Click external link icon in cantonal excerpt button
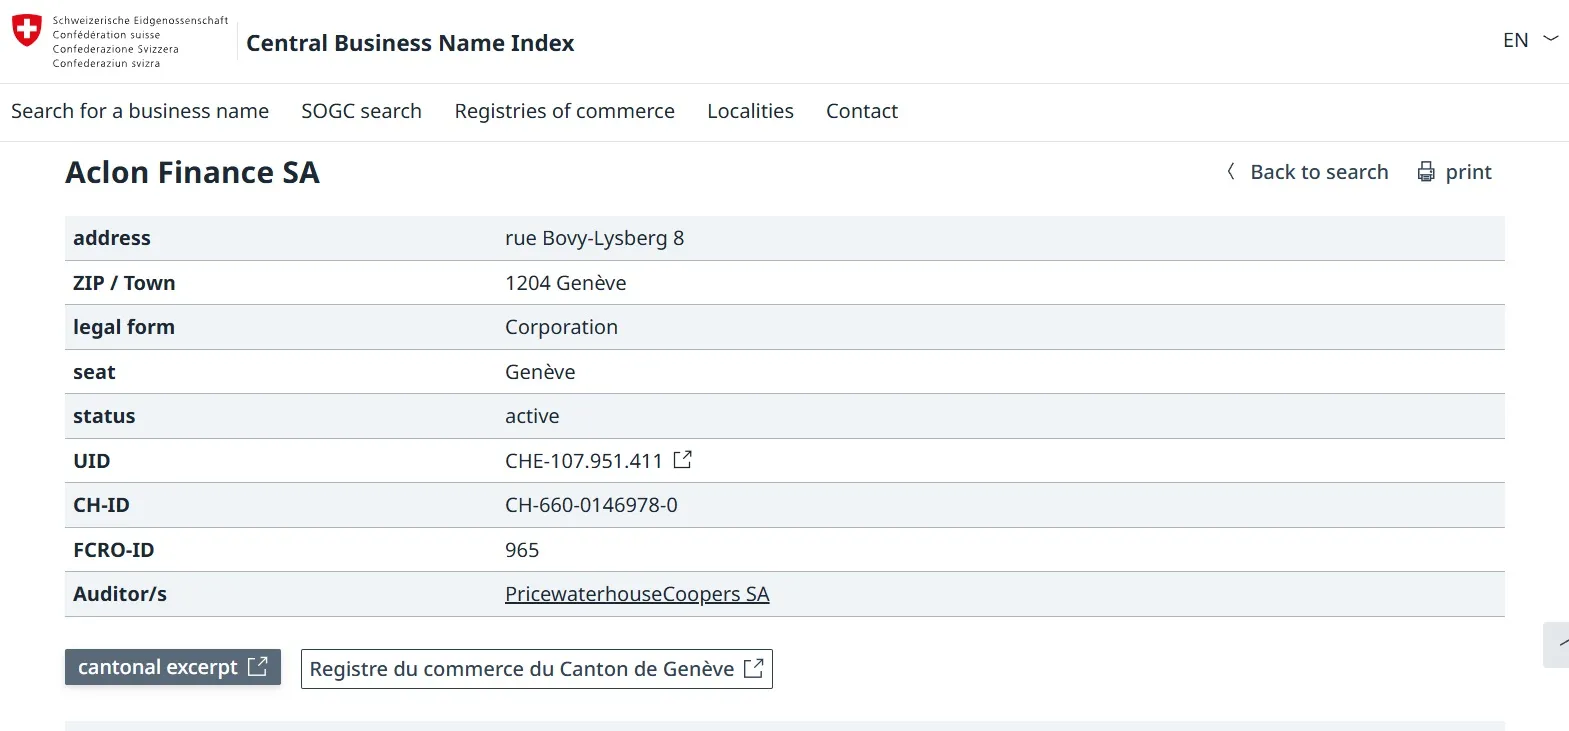Image resolution: width=1569 pixels, height=731 pixels. tap(258, 667)
